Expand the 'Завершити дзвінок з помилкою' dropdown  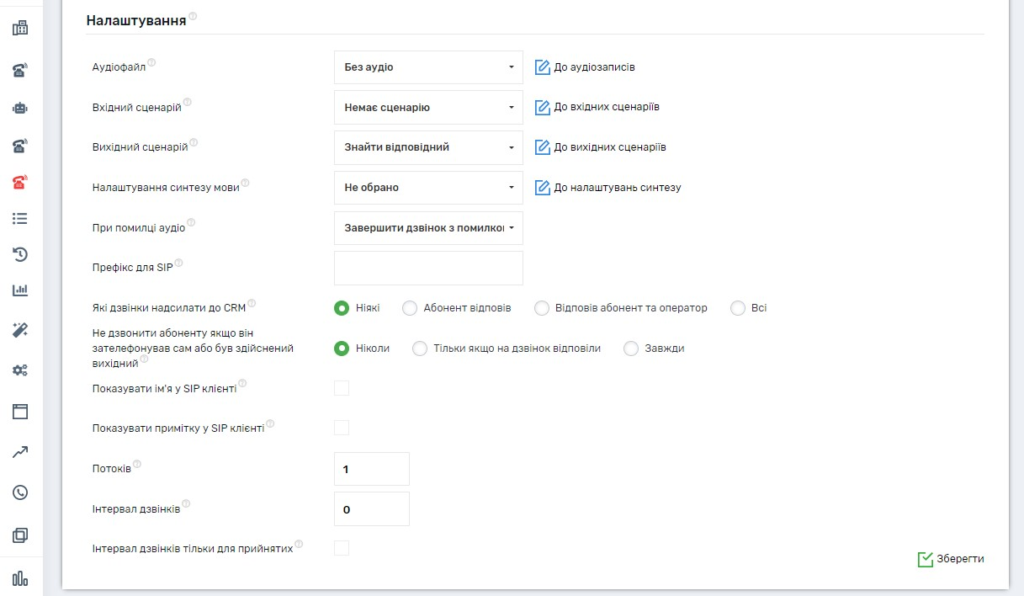427,228
